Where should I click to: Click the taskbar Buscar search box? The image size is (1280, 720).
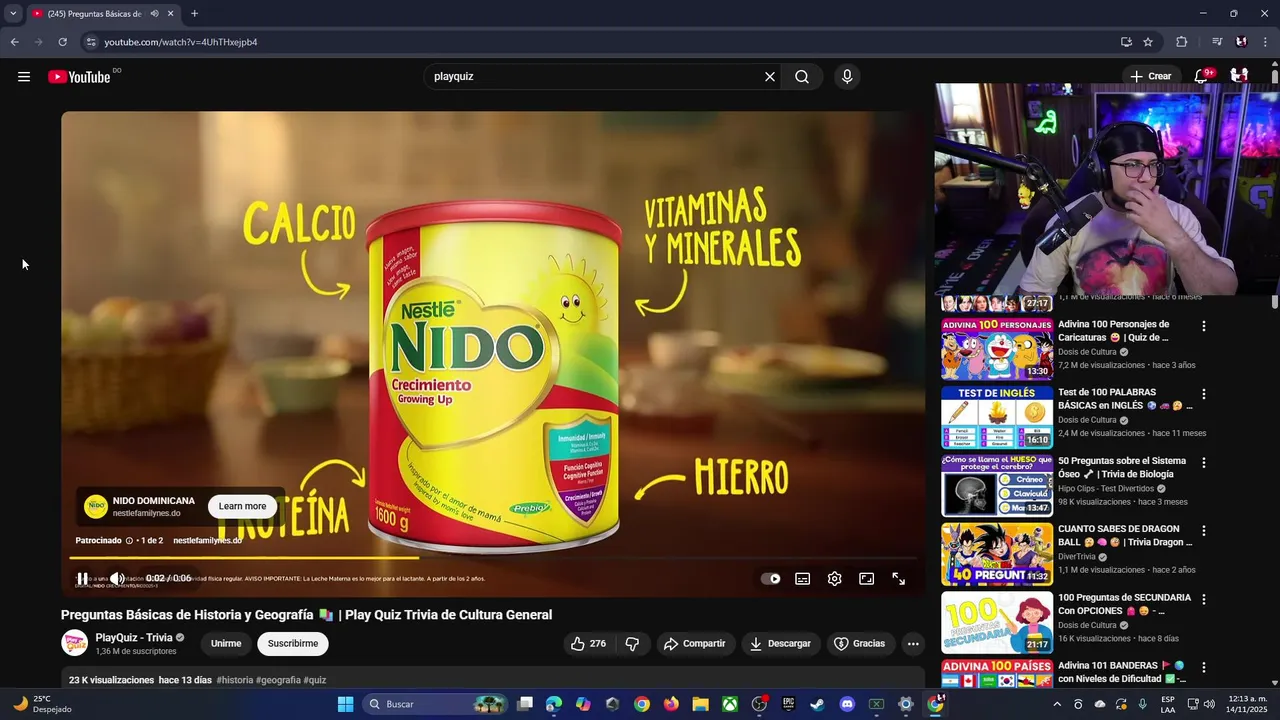435,704
